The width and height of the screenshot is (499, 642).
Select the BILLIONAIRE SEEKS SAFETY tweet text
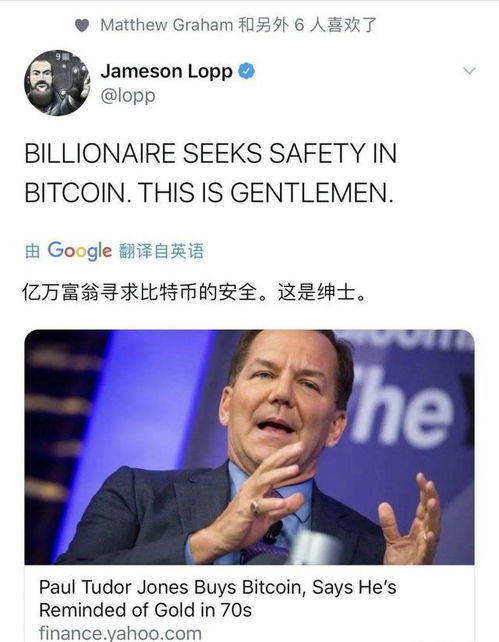[210, 173]
